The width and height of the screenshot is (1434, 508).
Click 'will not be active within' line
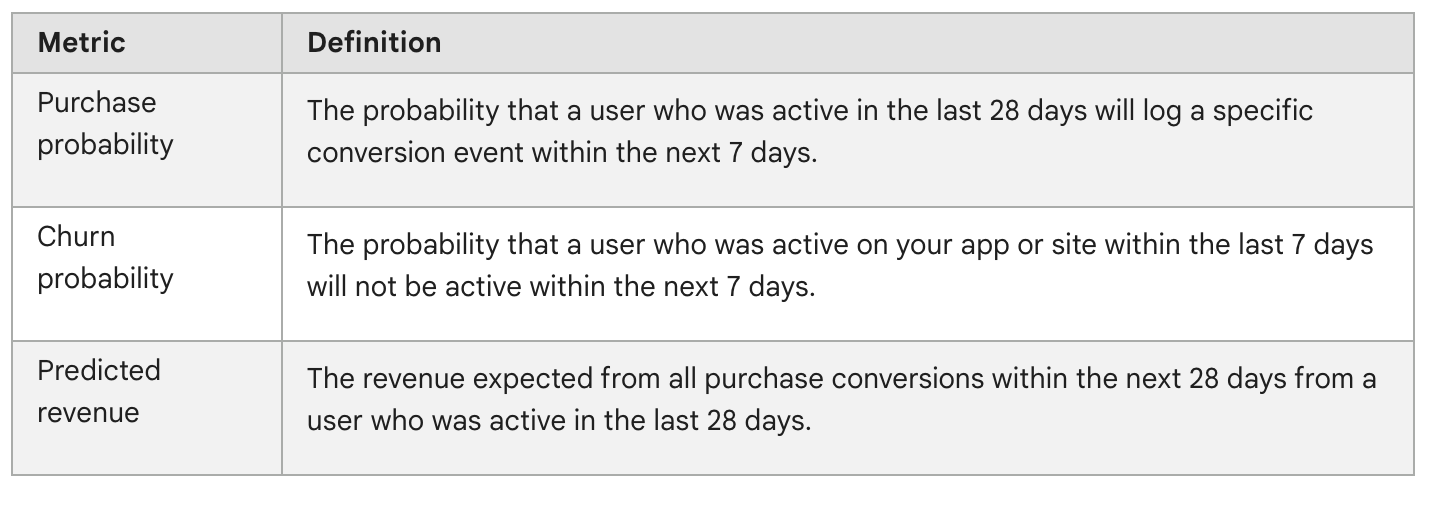561,288
